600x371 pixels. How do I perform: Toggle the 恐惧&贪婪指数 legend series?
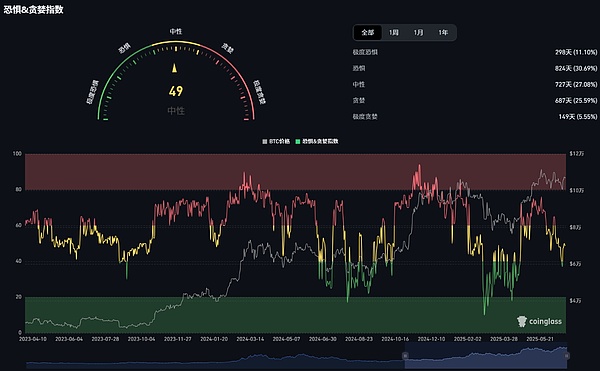[x=317, y=141]
